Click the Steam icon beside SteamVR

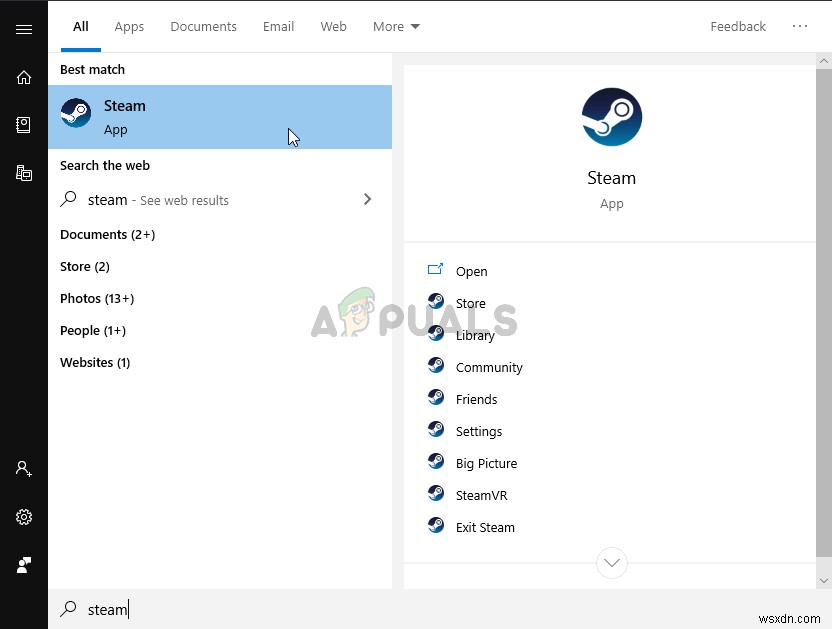(436, 493)
